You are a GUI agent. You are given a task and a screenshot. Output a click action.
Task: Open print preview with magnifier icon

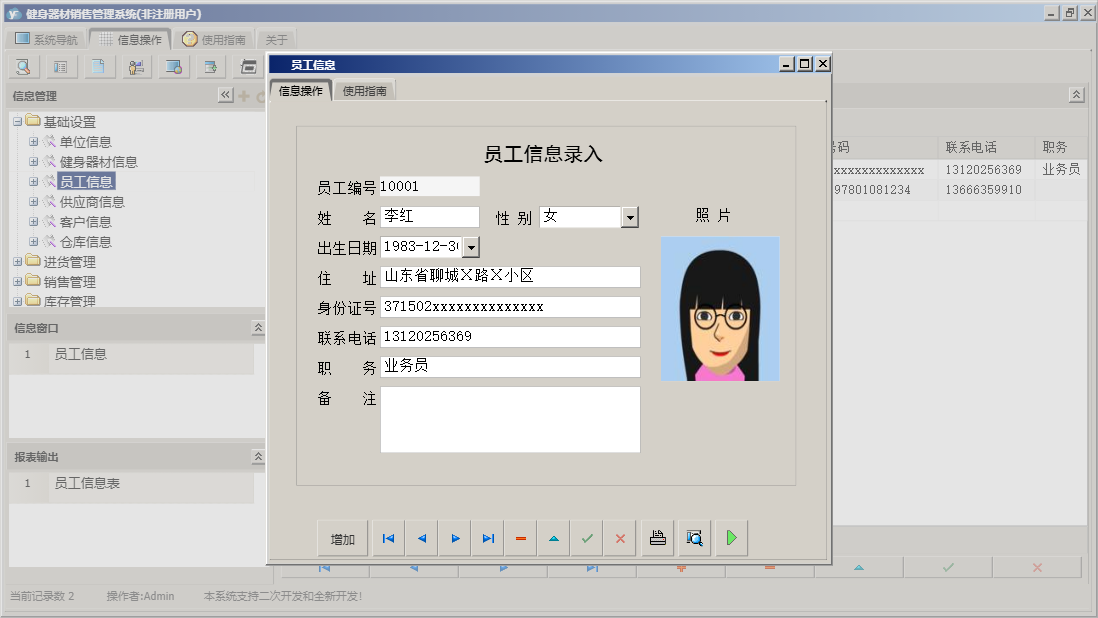[695, 538]
